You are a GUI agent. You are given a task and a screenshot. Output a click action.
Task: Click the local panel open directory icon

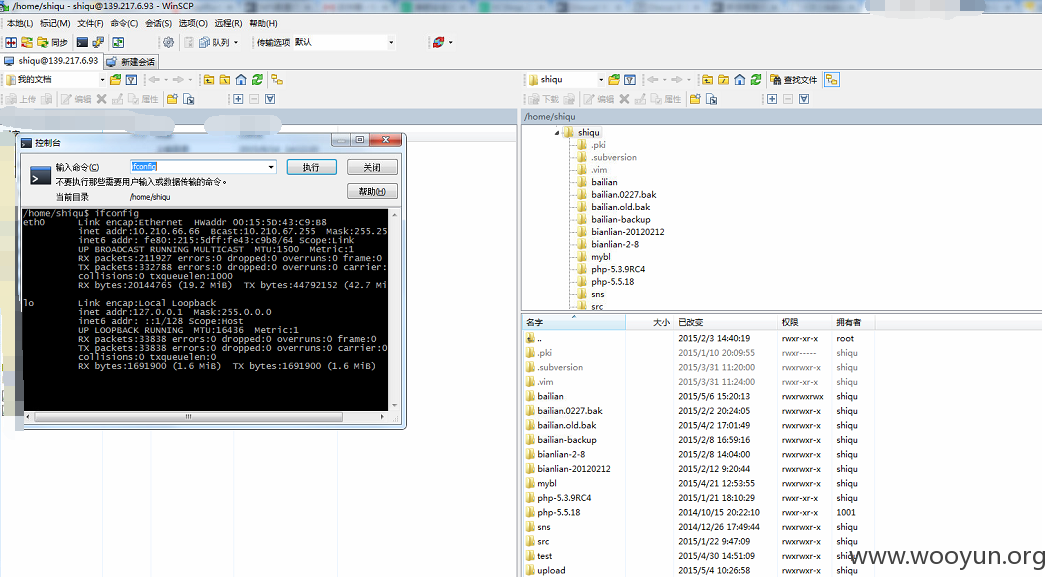(116, 79)
